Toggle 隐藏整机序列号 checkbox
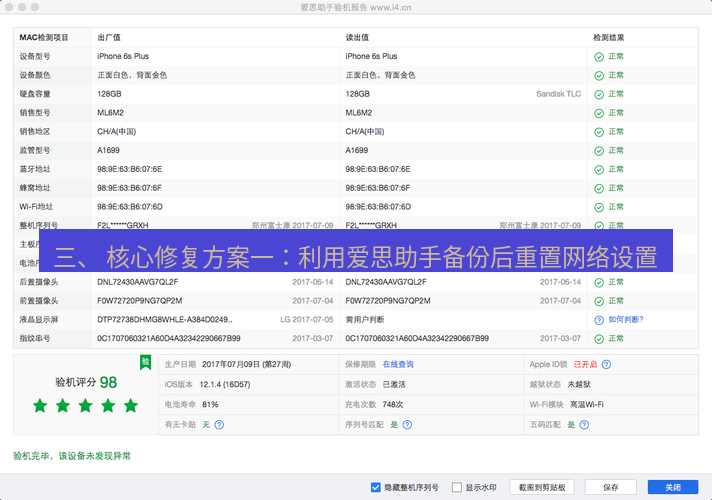Screen dimensions: 712x500 tap(376, 487)
